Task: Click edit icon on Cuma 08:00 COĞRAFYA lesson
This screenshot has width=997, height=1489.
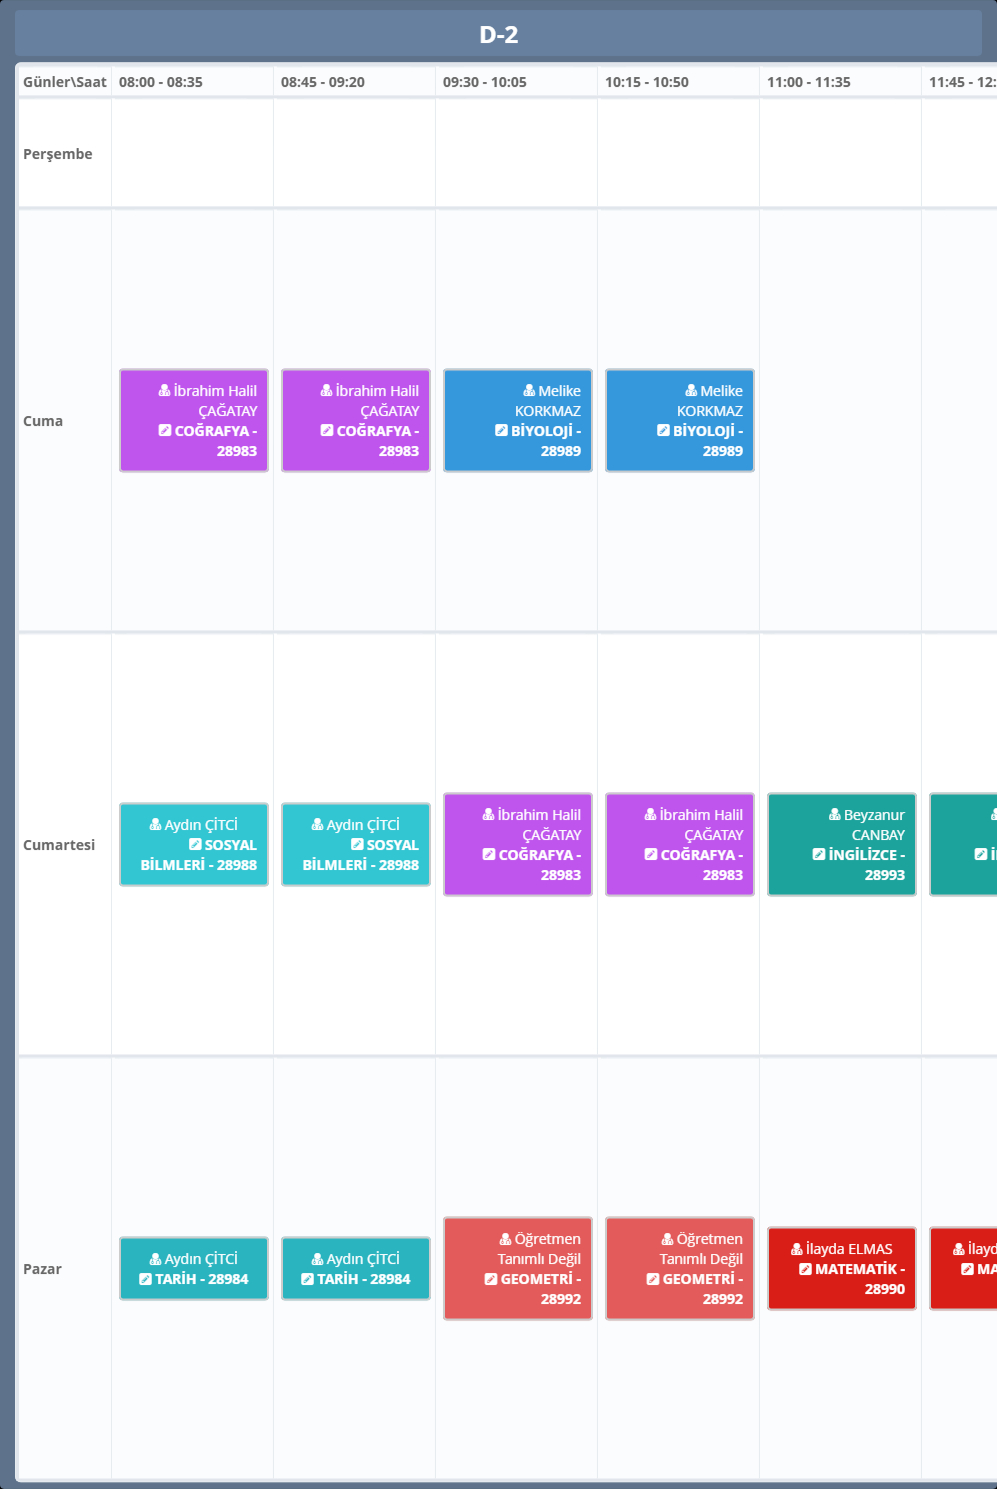Action: point(165,431)
